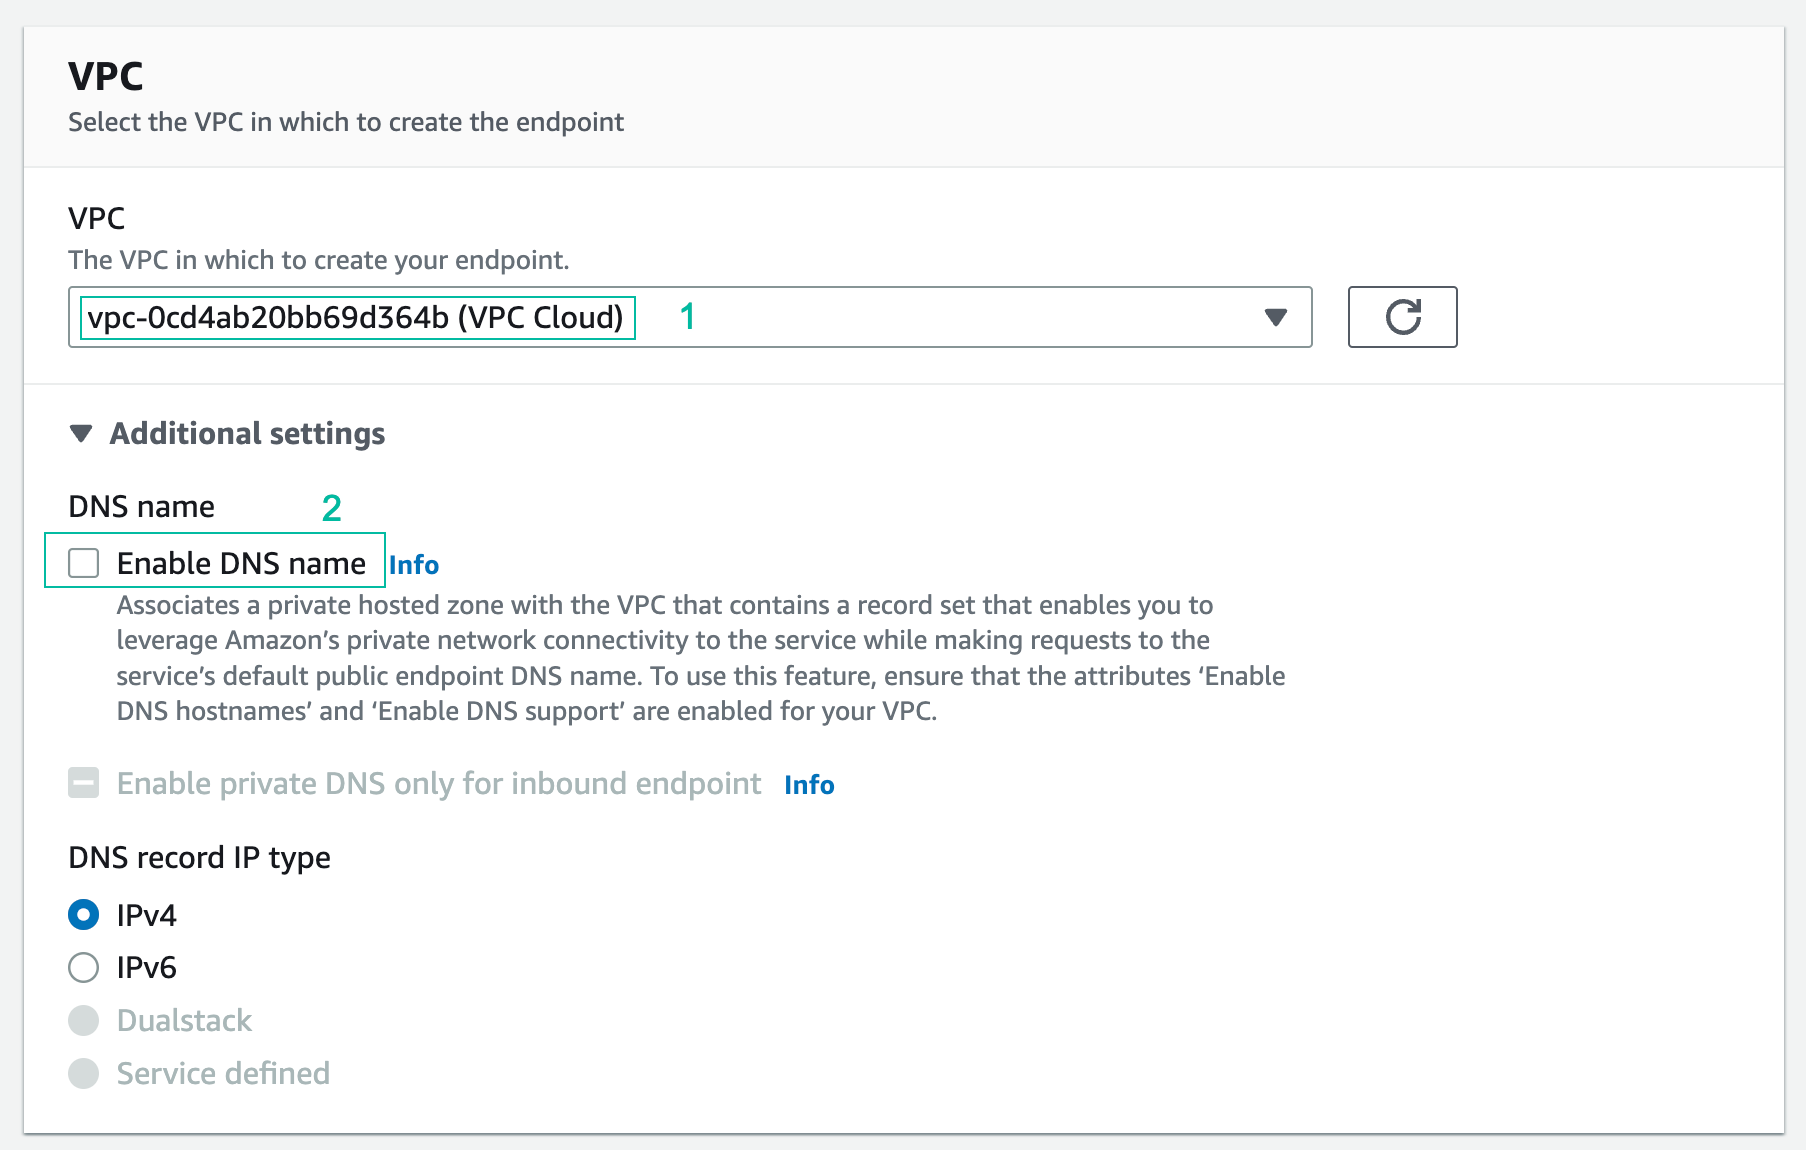Tick the Enable DNS name checkbox

point(84,563)
